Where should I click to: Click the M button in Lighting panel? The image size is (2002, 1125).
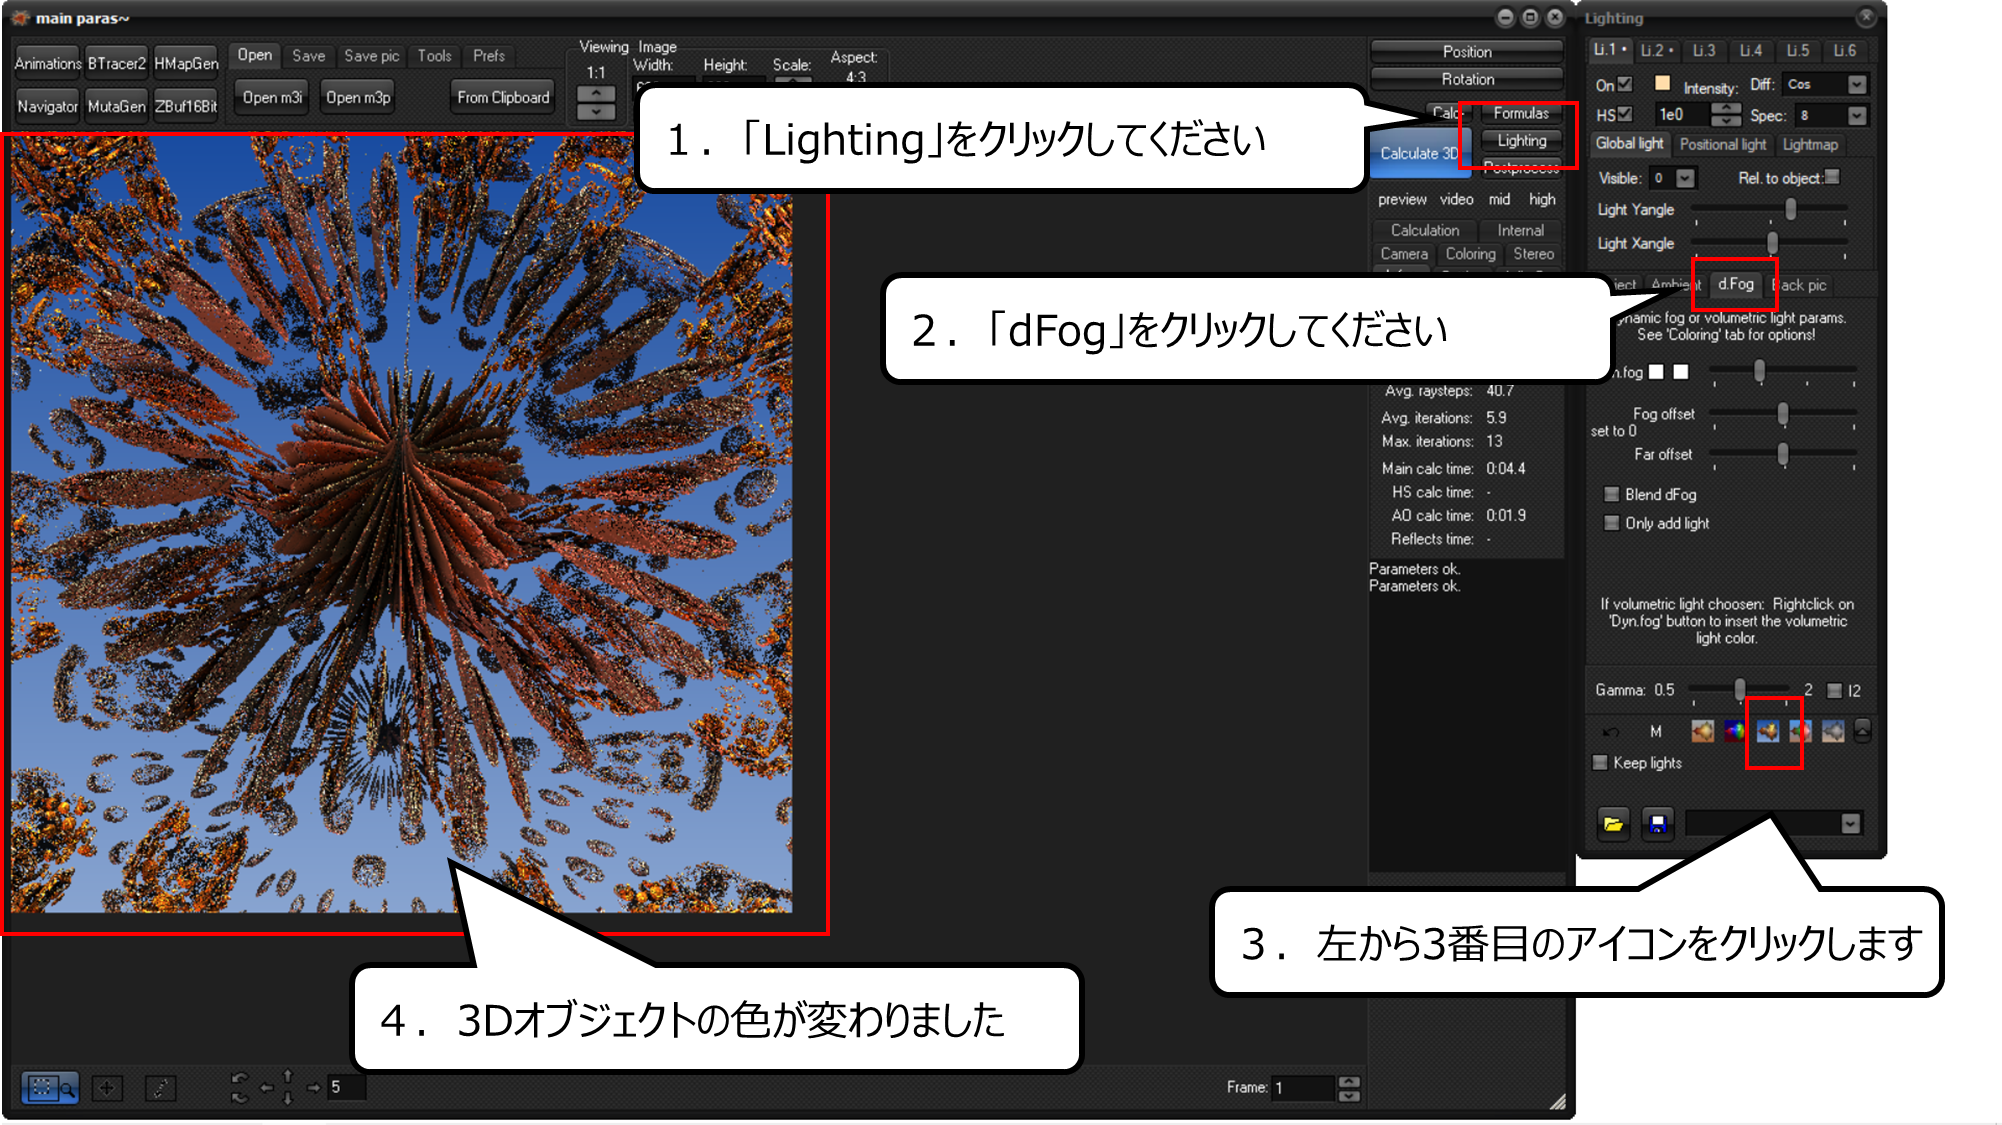pyautogui.click(x=1656, y=732)
